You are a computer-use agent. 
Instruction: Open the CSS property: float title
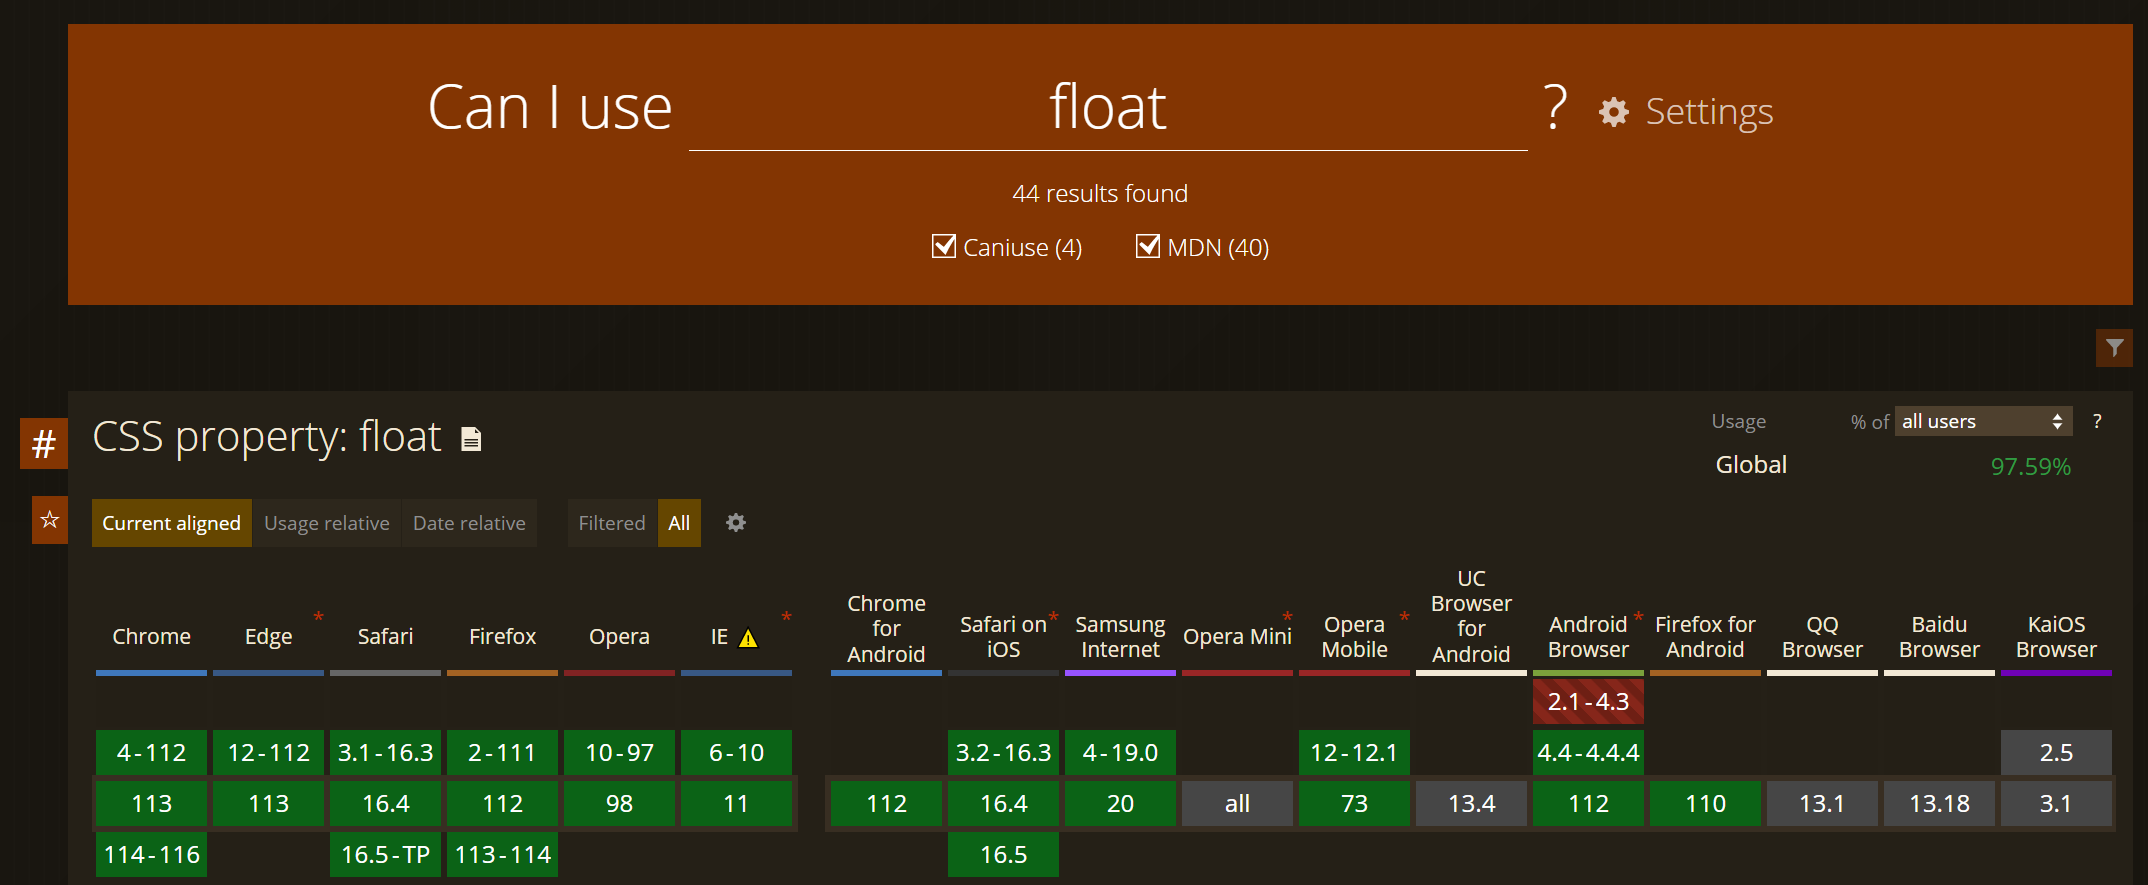[267, 437]
